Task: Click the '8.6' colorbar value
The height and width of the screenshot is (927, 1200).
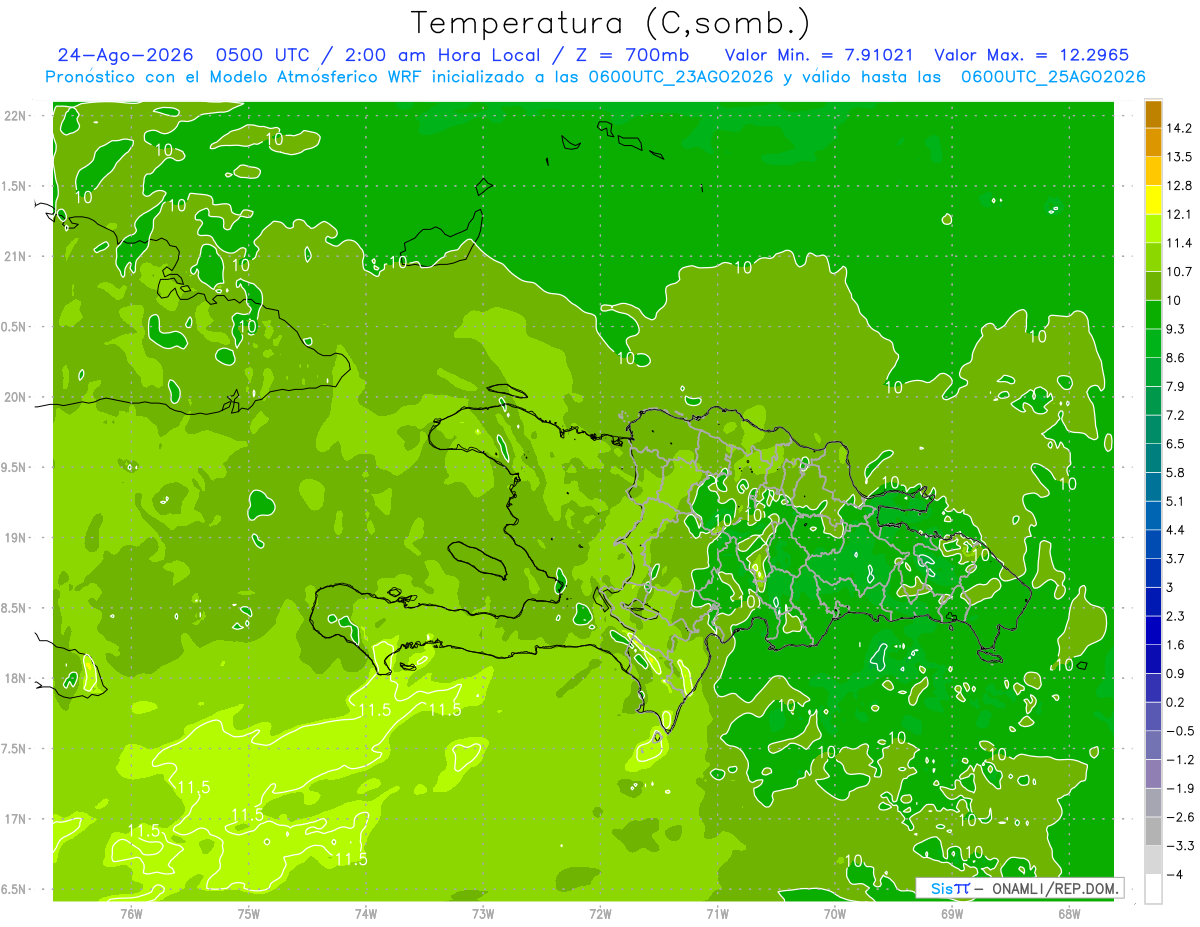Action: [1176, 357]
